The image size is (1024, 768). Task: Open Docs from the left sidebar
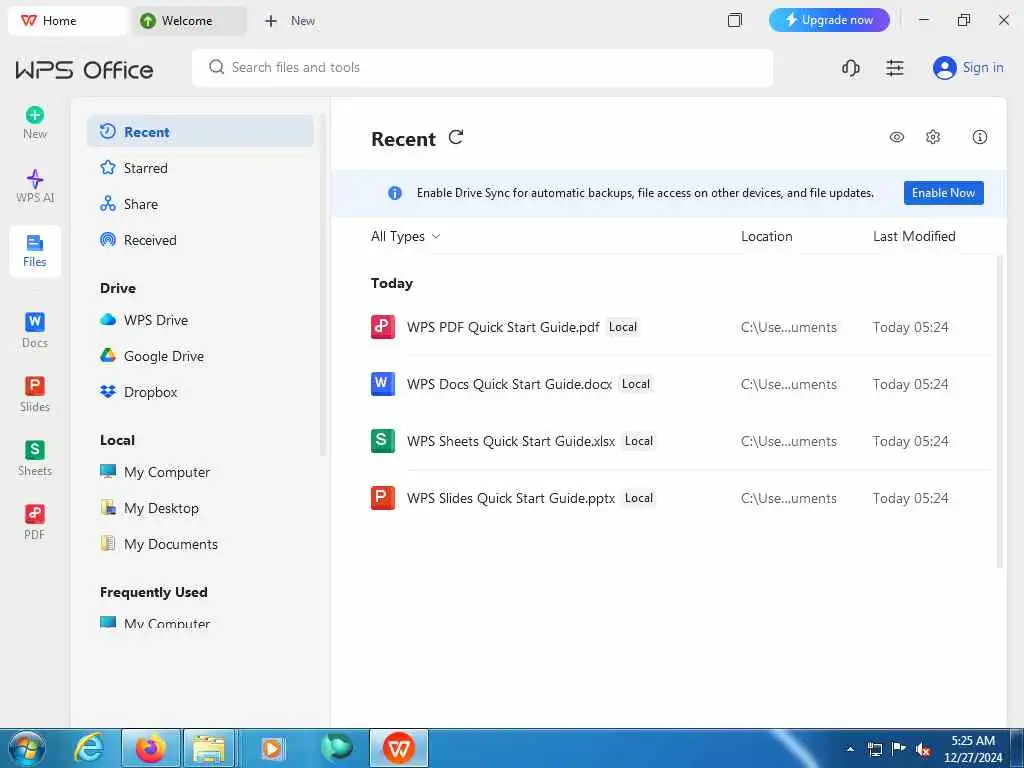pyautogui.click(x=35, y=330)
